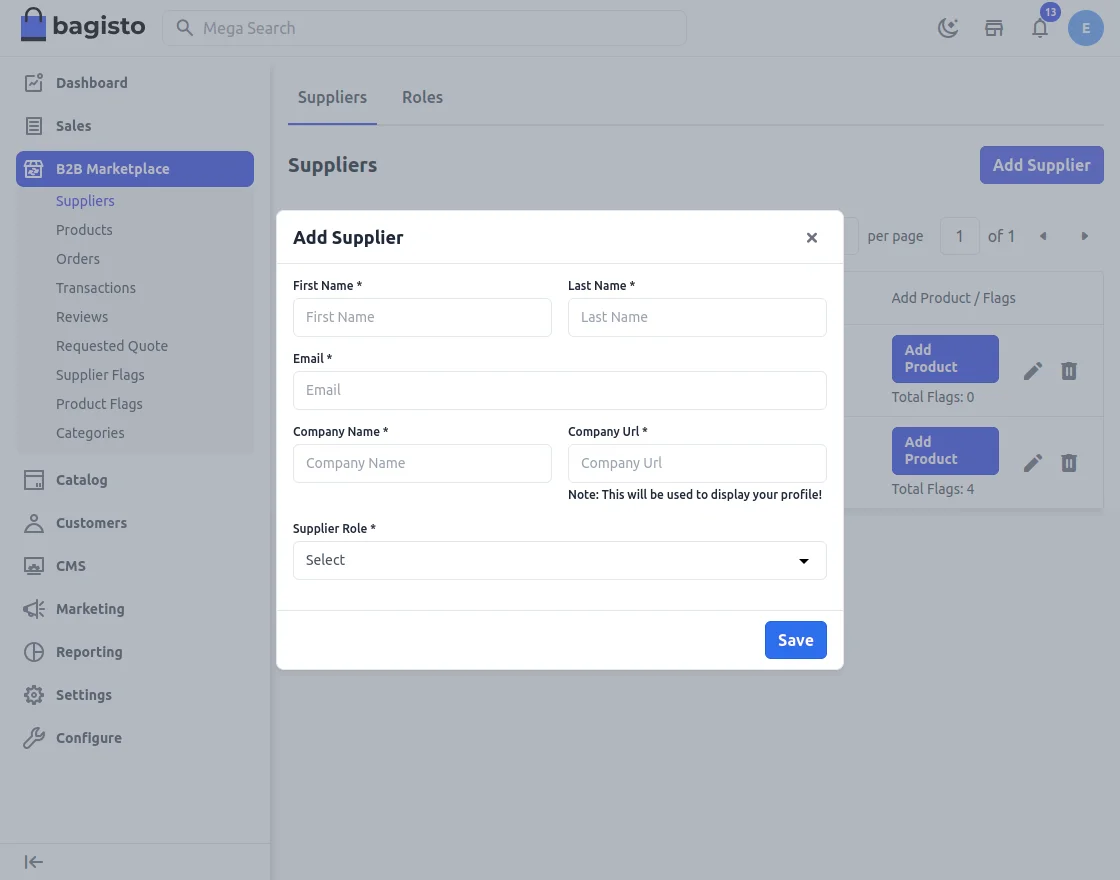
Task: Open the Supplier Flags menu item
Action: (x=100, y=374)
